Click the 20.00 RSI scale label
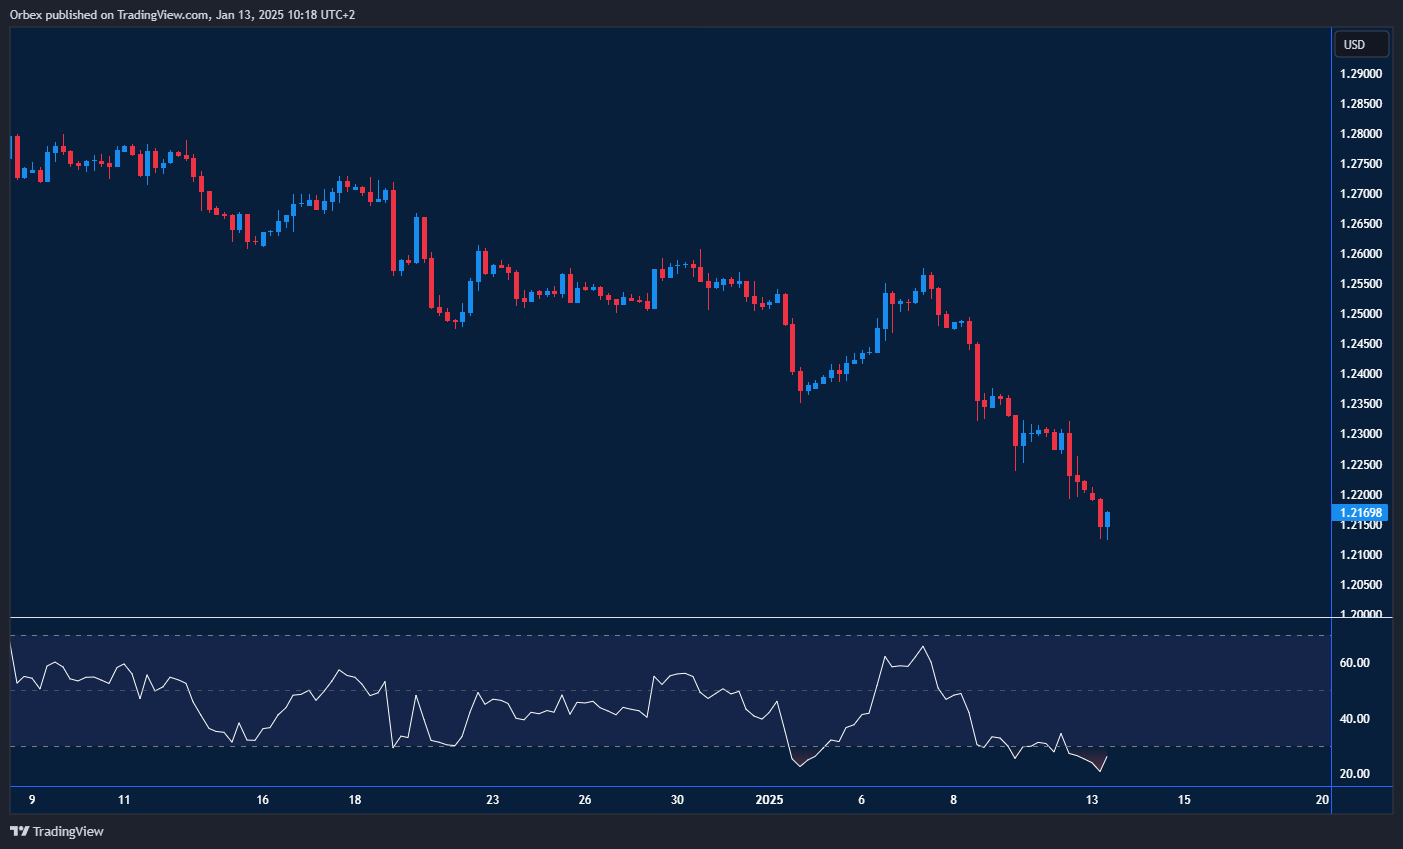Screen dimensions: 1403x849 [1354, 774]
